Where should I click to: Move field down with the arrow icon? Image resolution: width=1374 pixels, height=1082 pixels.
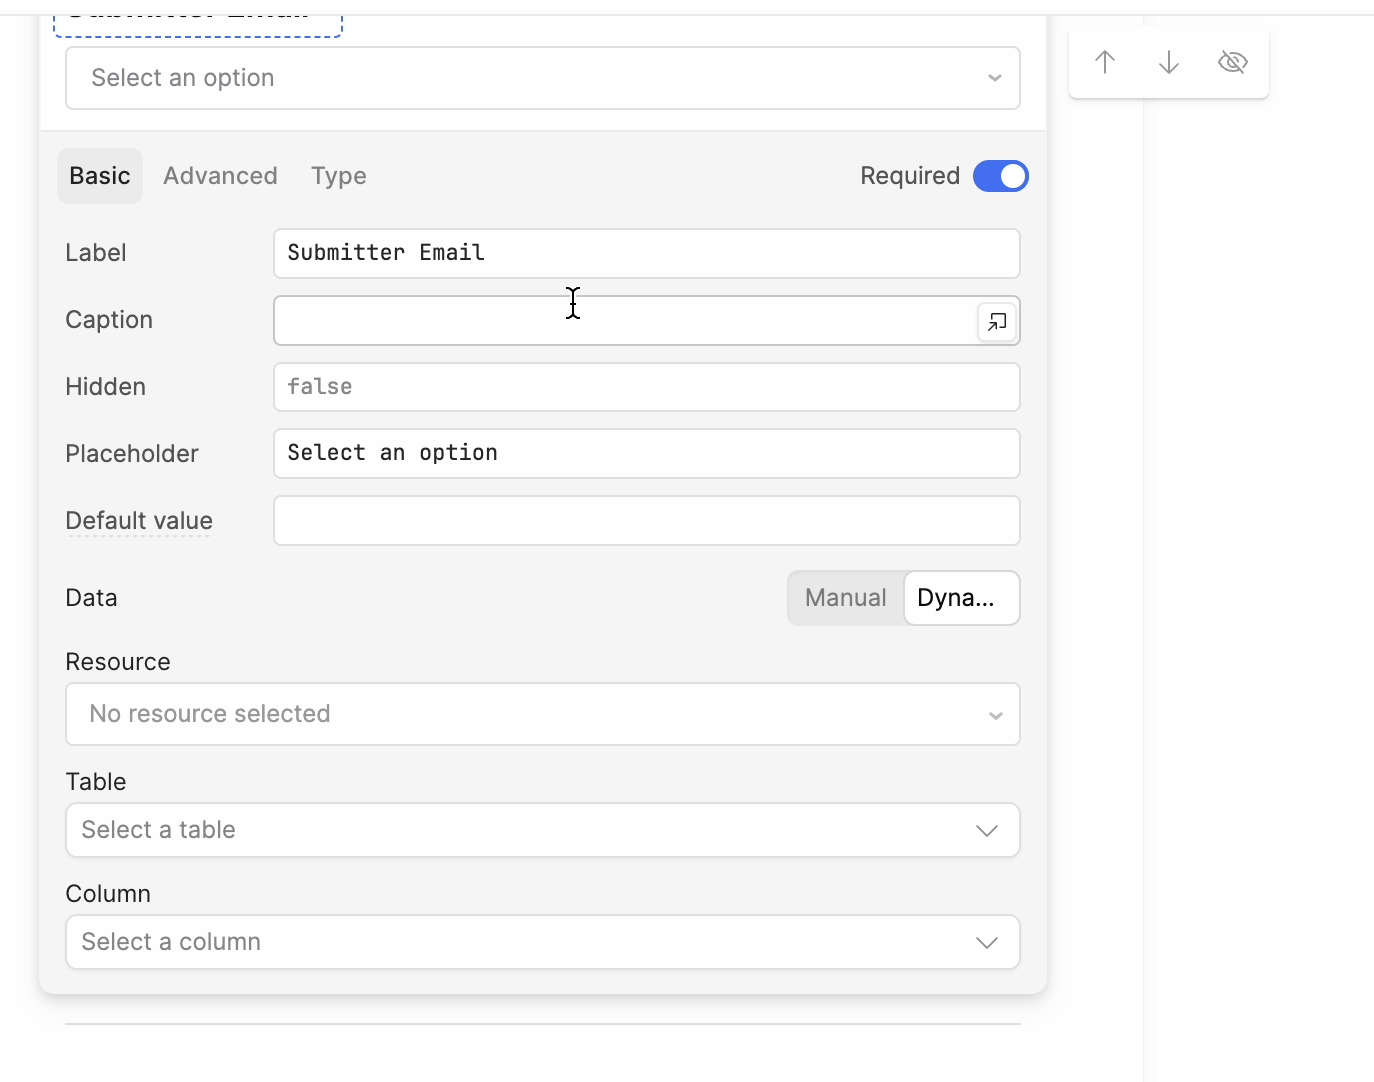click(1169, 62)
